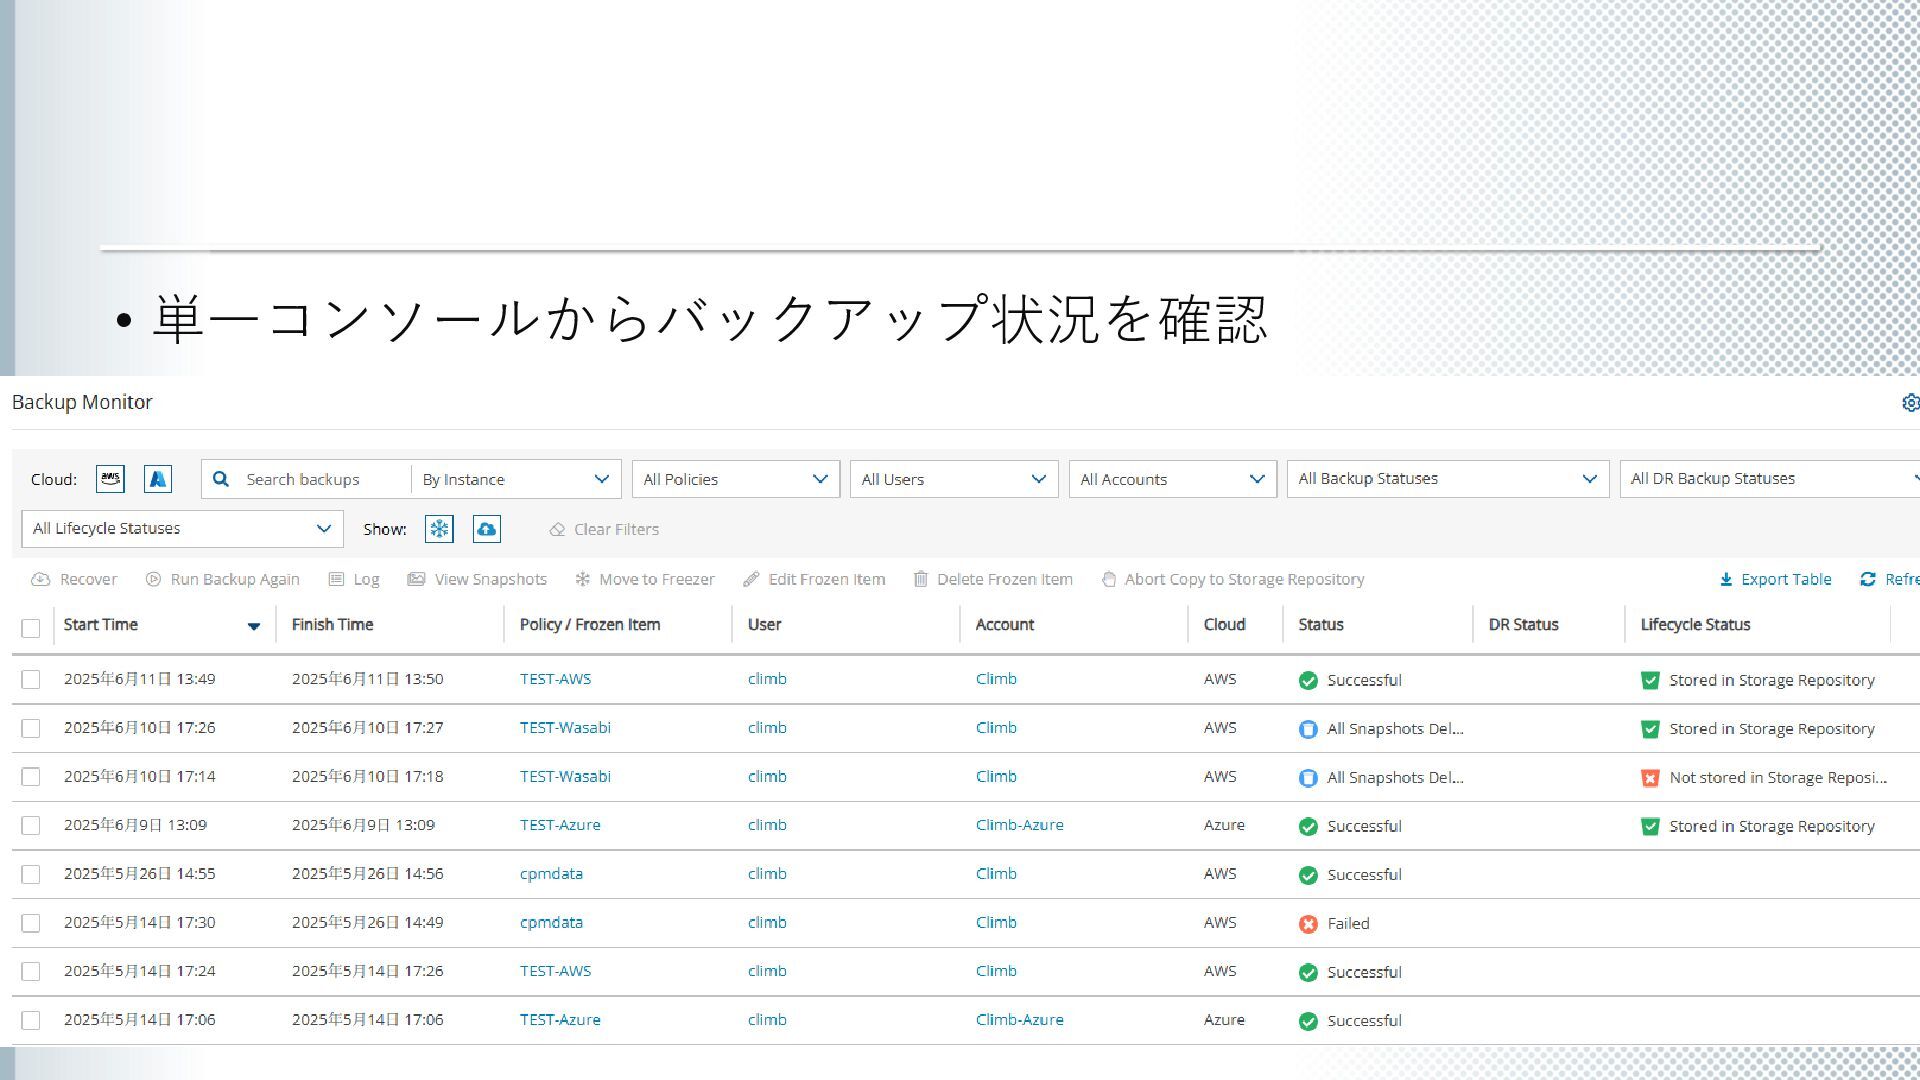Click Delete Frozen Item
Image resolution: width=1920 pixels, height=1080 pixels.
coord(992,579)
